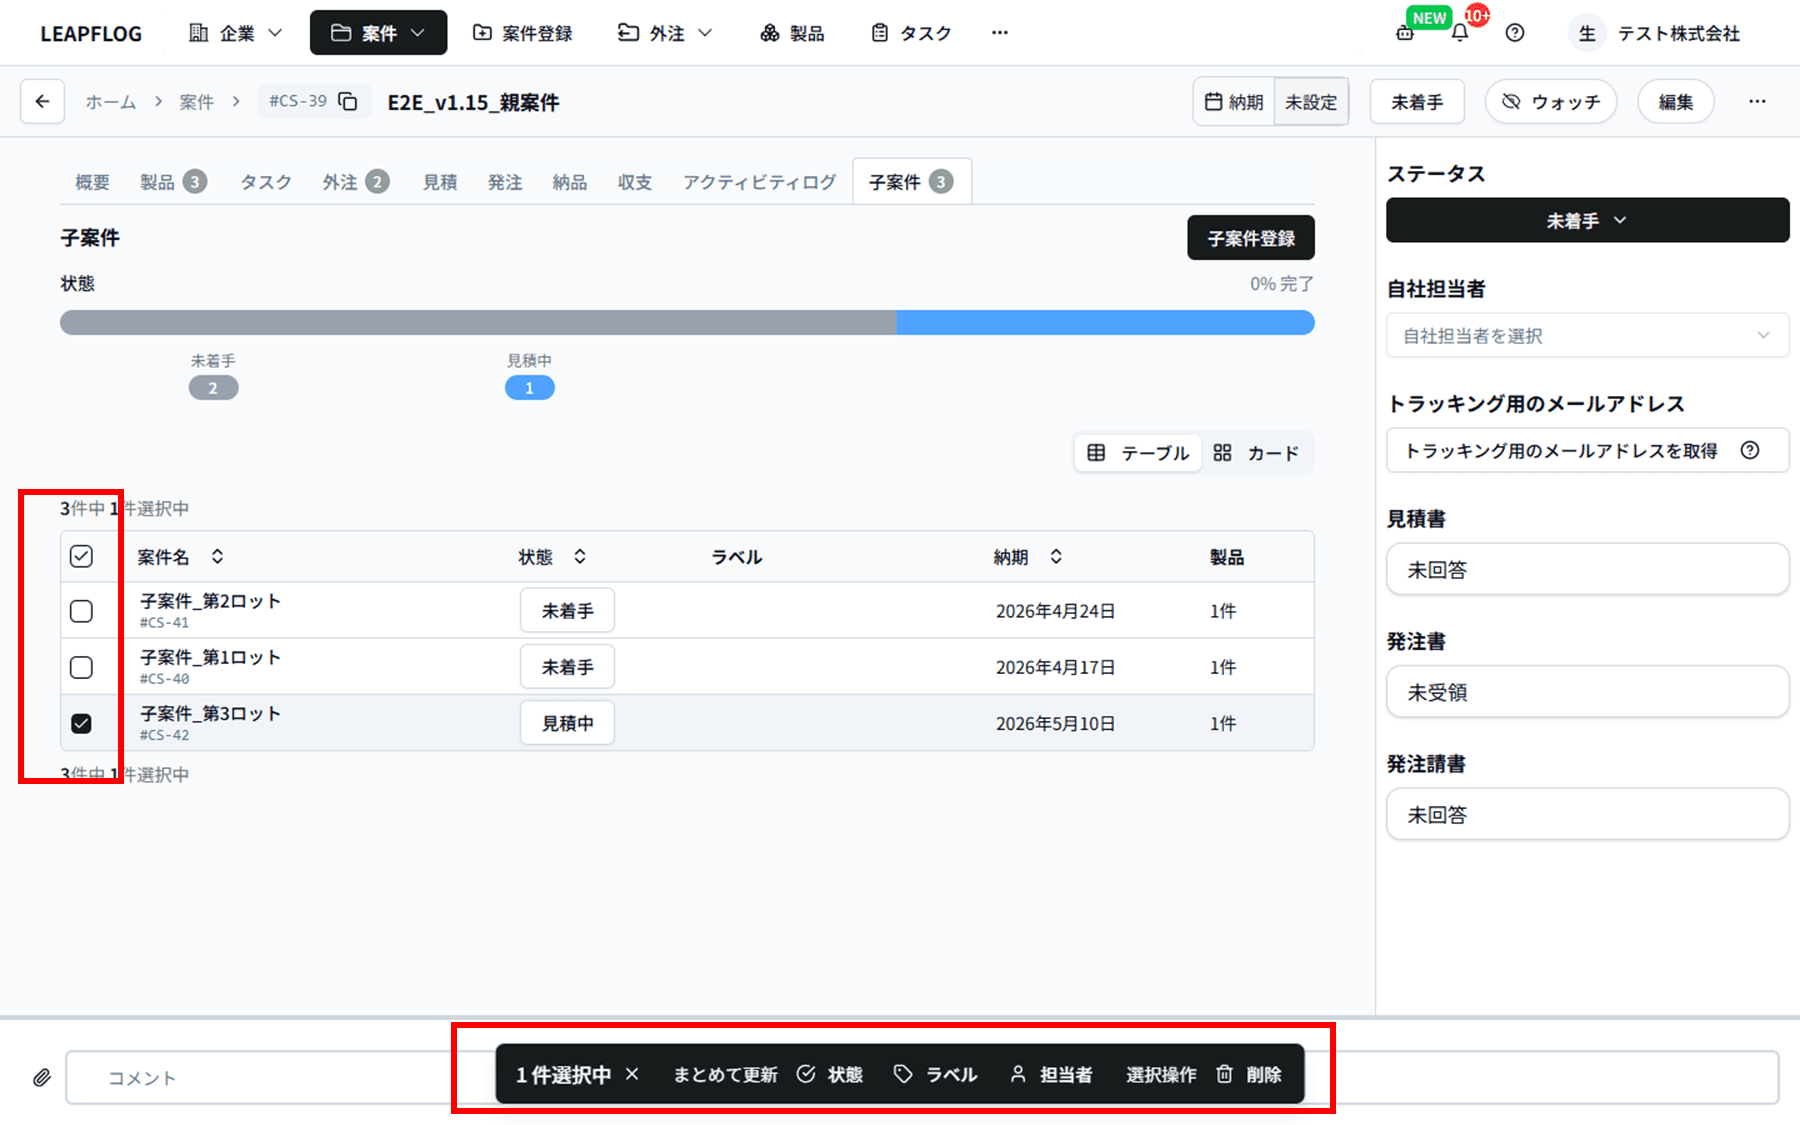Click the 子案件登録 button
1800x1125 pixels.
pos(1250,238)
